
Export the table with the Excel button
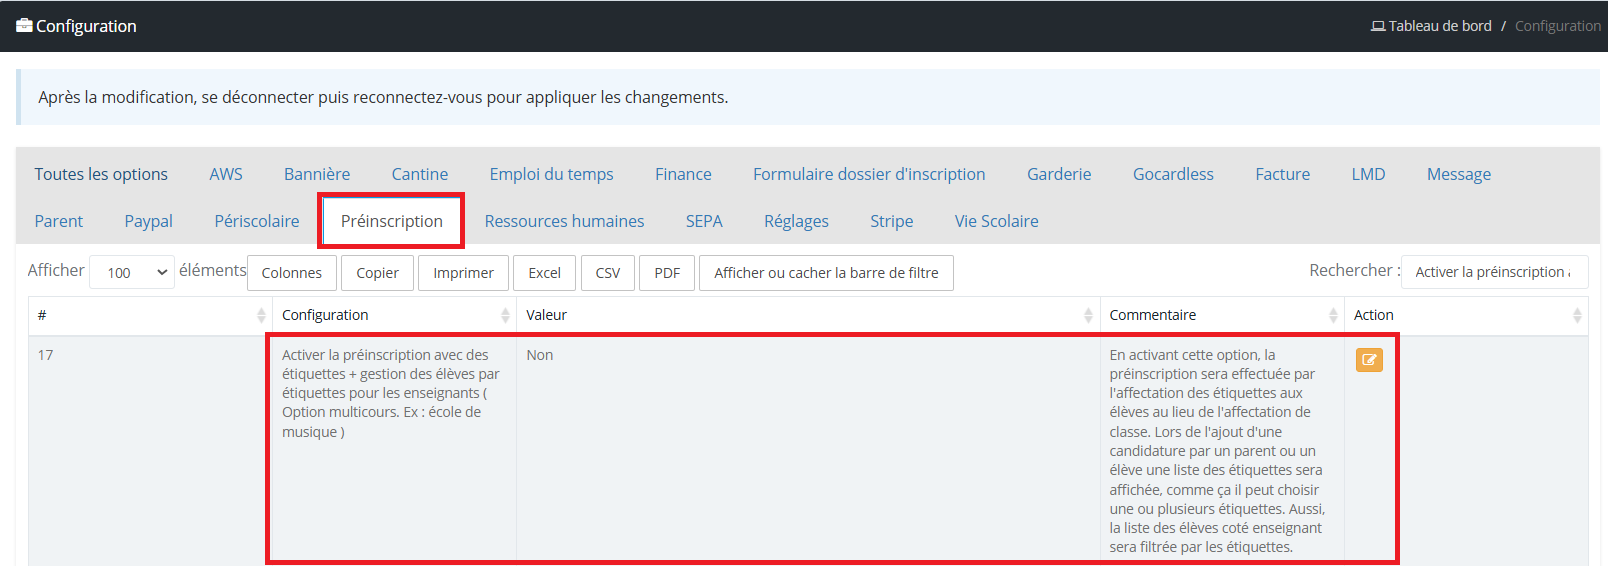[x=544, y=273]
